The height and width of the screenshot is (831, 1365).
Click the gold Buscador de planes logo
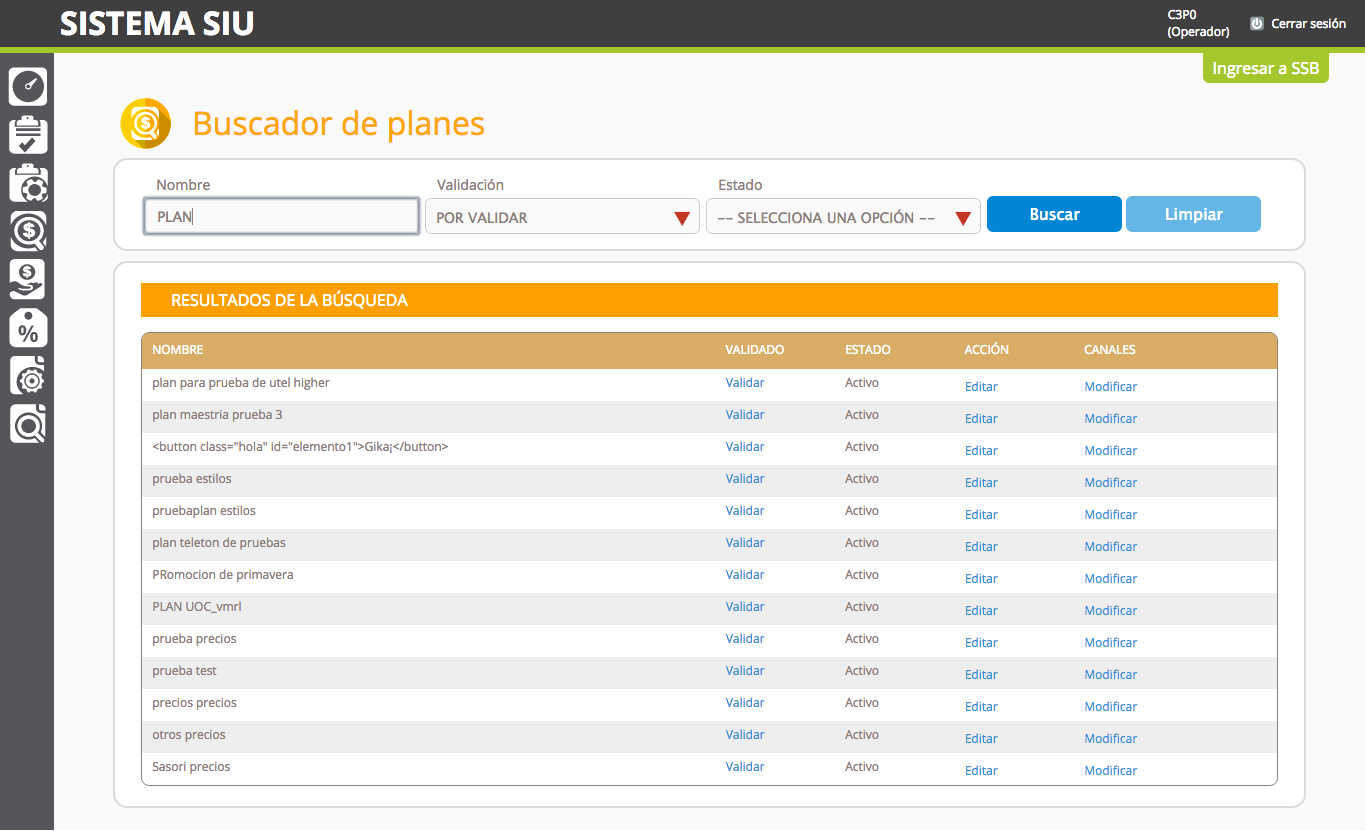(146, 123)
